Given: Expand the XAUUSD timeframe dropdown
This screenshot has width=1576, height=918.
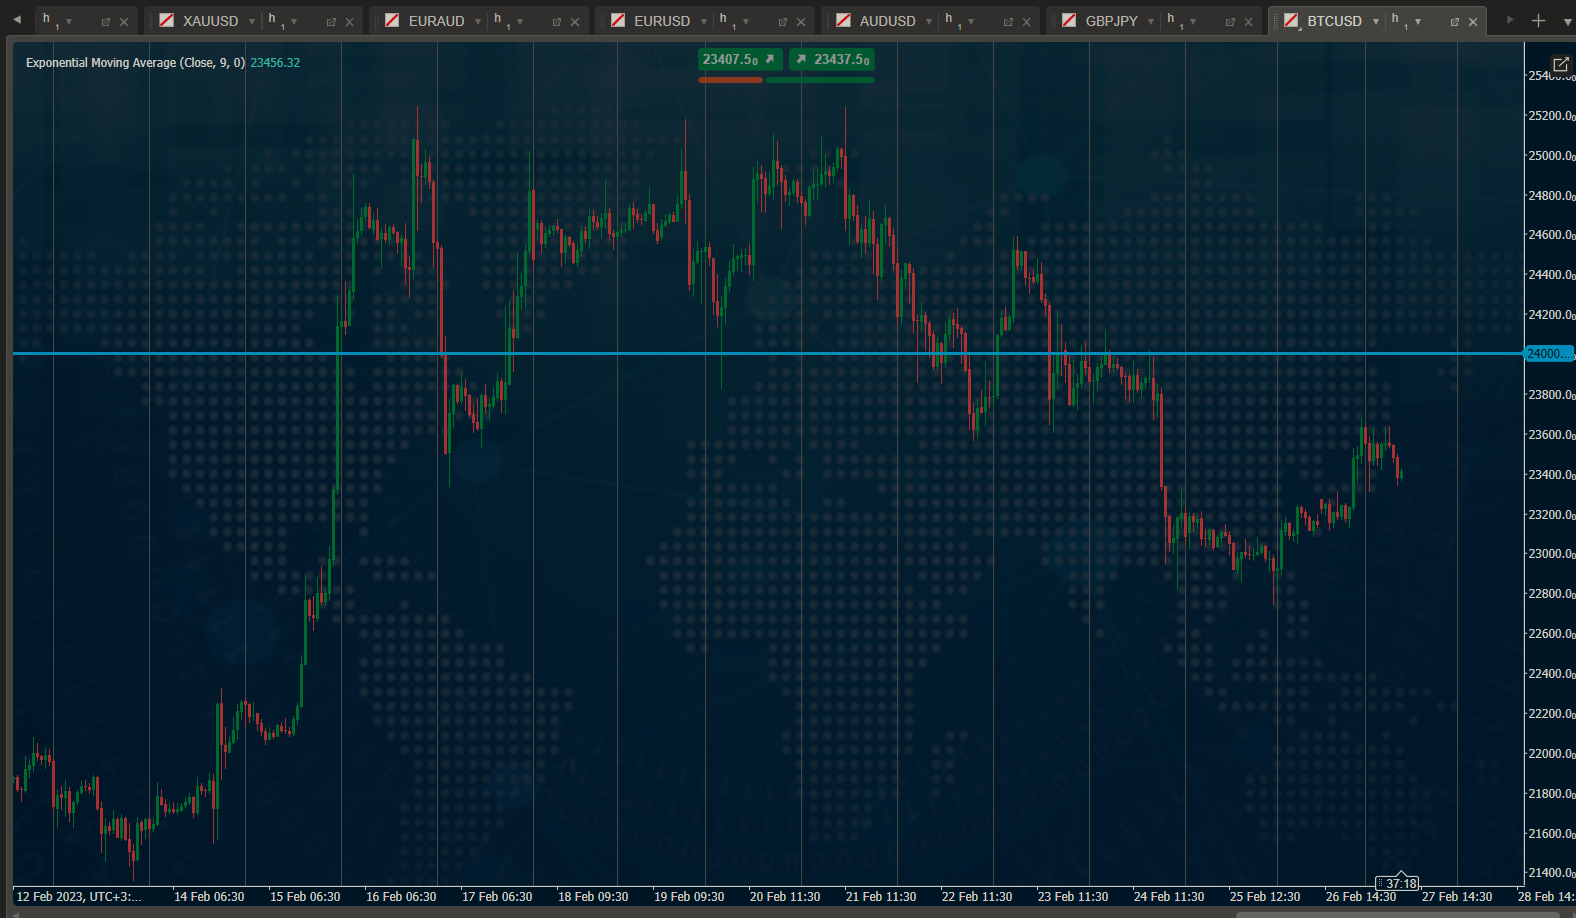Looking at the screenshot, I should pyautogui.click(x=294, y=22).
